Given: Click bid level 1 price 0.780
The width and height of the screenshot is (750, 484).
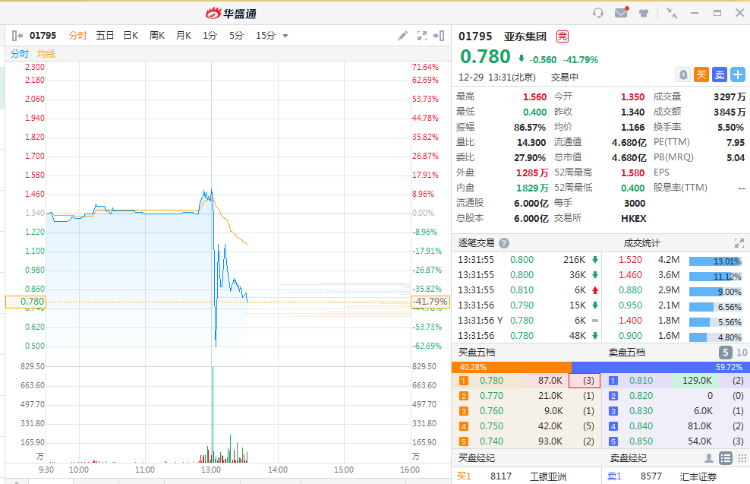Looking at the screenshot, I should click(491, 381).
